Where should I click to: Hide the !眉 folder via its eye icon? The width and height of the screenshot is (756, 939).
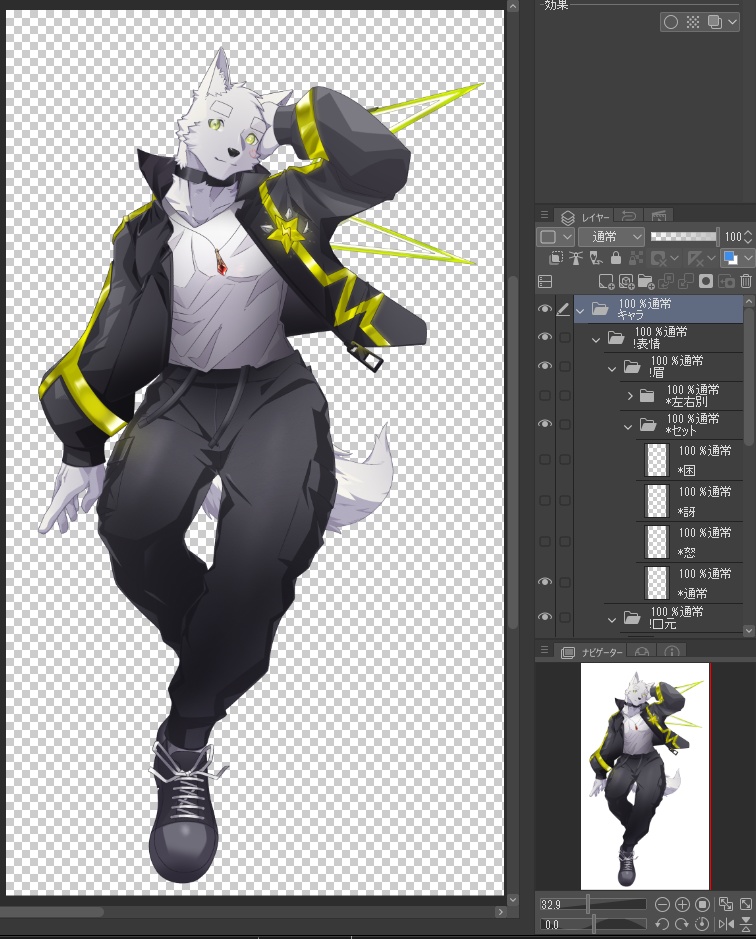tap(545, 366)
